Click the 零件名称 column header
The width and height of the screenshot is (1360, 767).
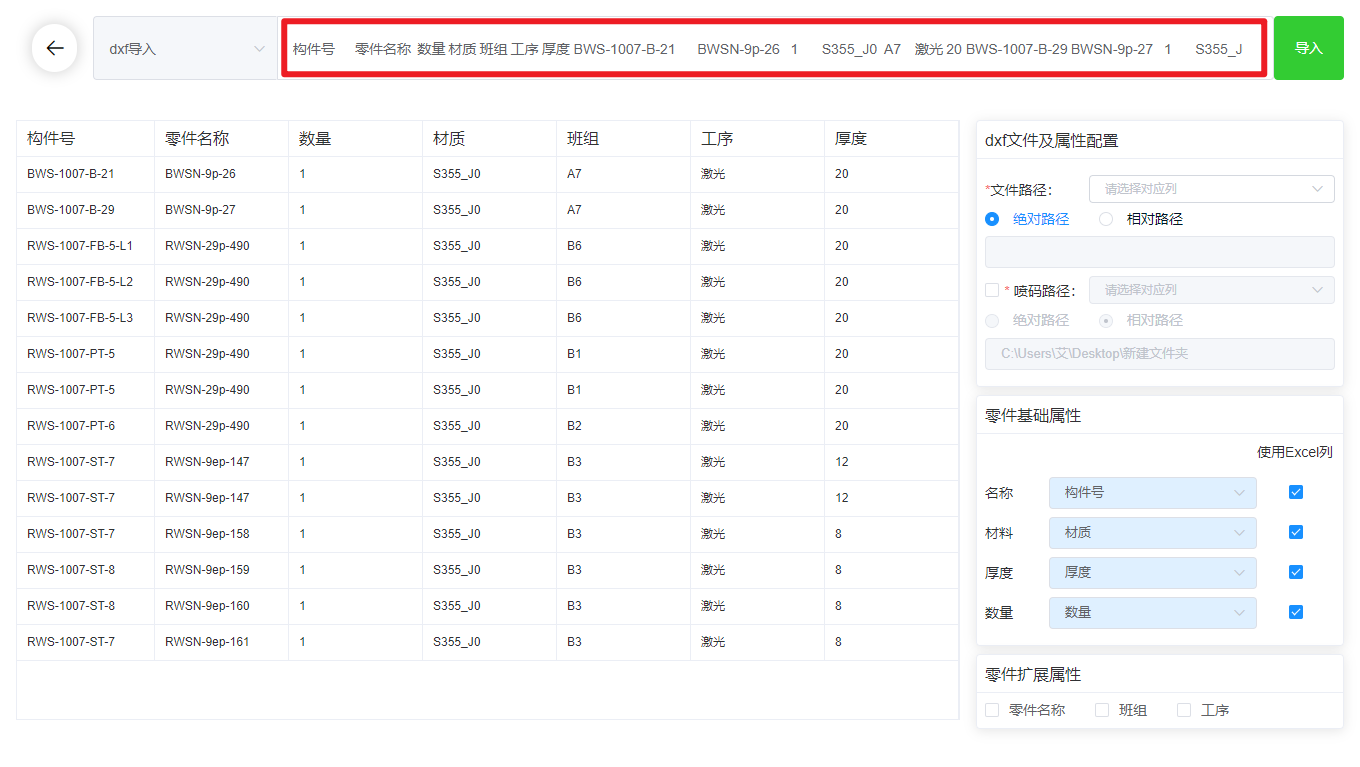coord(221,139)
